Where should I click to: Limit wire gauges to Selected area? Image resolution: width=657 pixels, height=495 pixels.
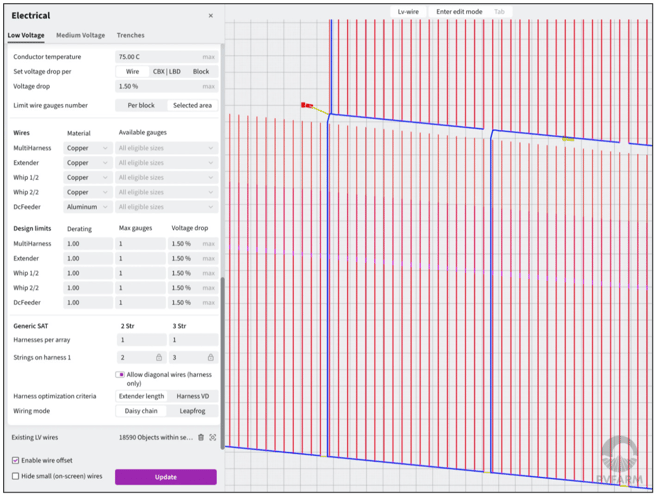click(192, 106)
